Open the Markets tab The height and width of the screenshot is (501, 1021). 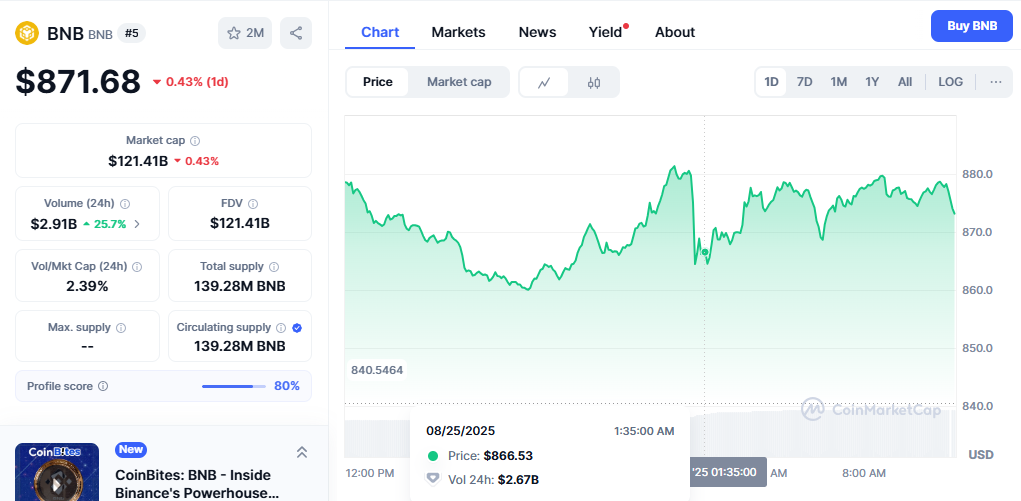tap(458, 32)
